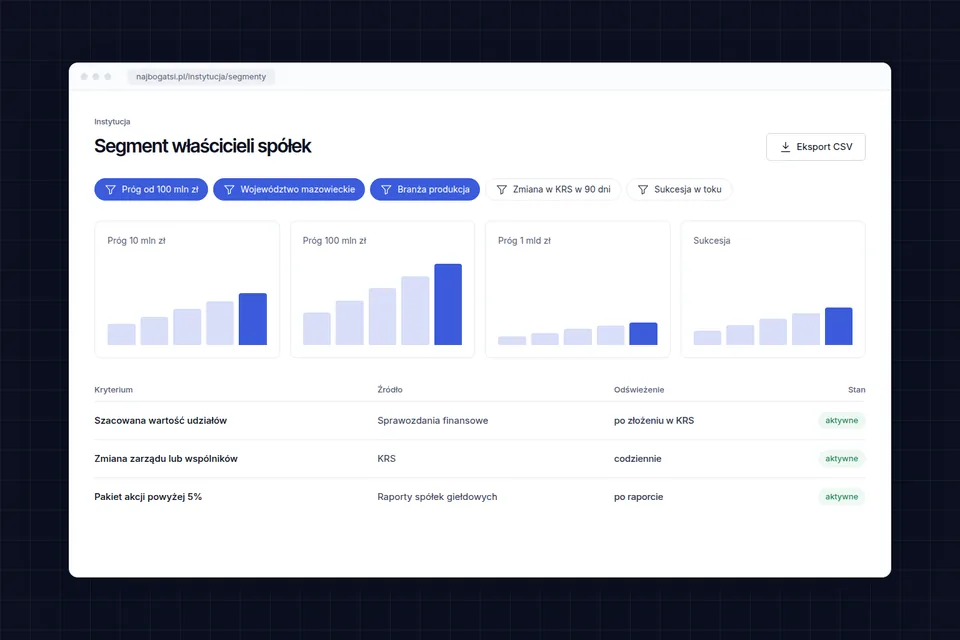Click the address bar showing najbogatsi.pl/instytucja/segmenty
This screenshot has width=960, height=640.
click(201, 77)
